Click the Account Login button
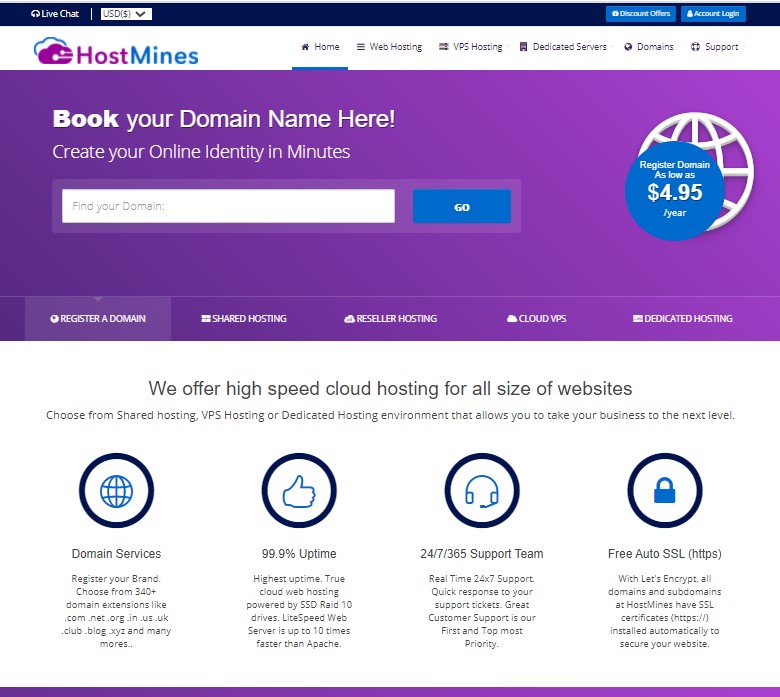 click(713, 14)
